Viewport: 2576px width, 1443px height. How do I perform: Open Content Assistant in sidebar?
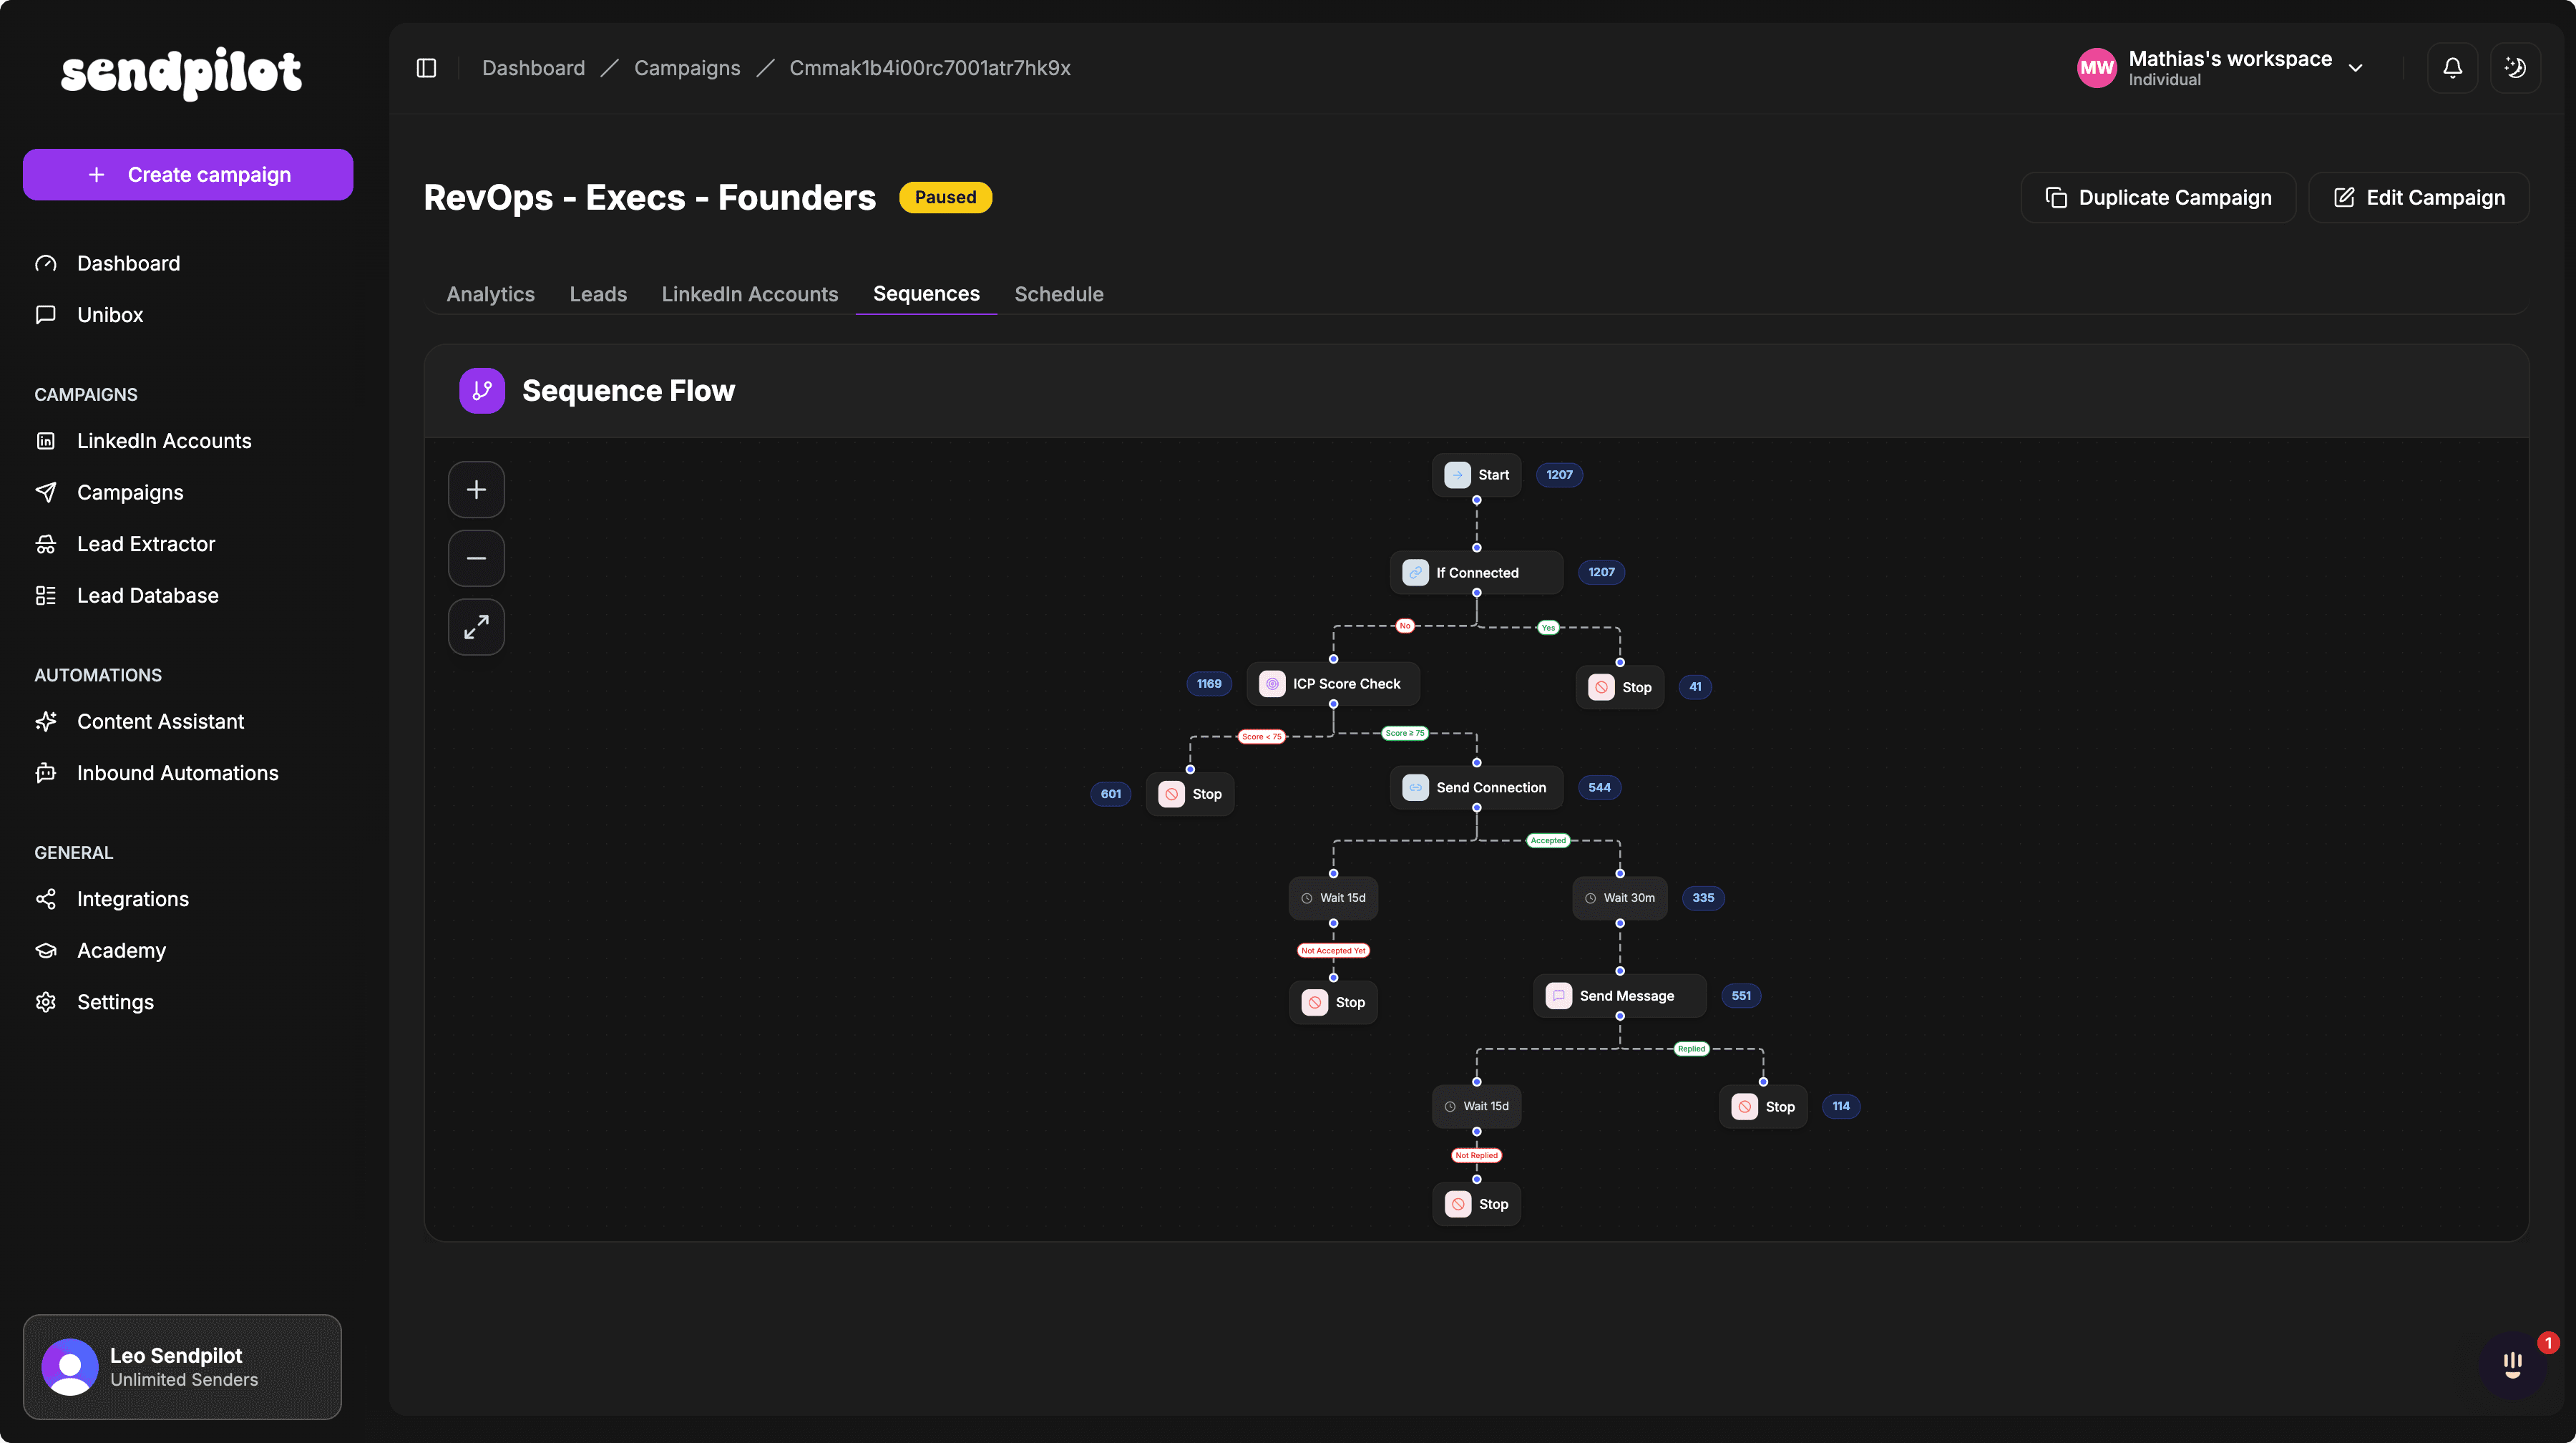tap(160, 721)
